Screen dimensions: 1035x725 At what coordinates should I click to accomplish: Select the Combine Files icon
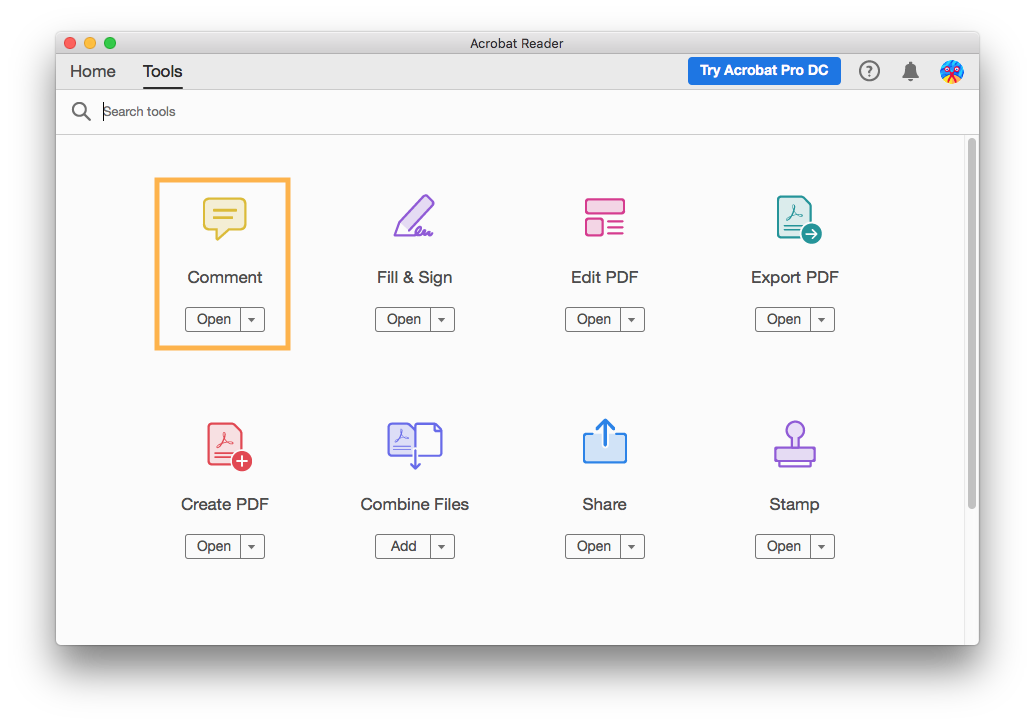point(414,444)
